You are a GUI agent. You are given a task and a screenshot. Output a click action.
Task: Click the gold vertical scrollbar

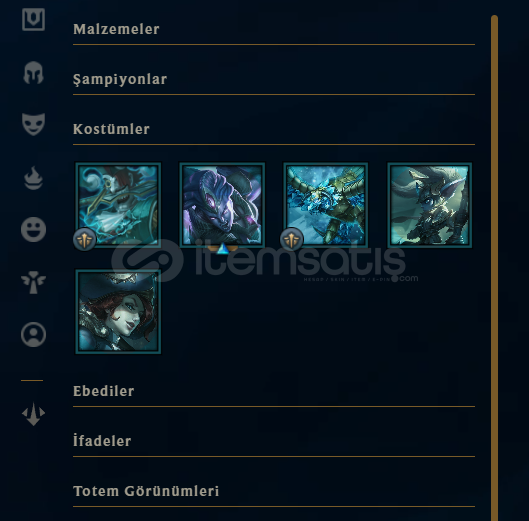coord(495,268)
